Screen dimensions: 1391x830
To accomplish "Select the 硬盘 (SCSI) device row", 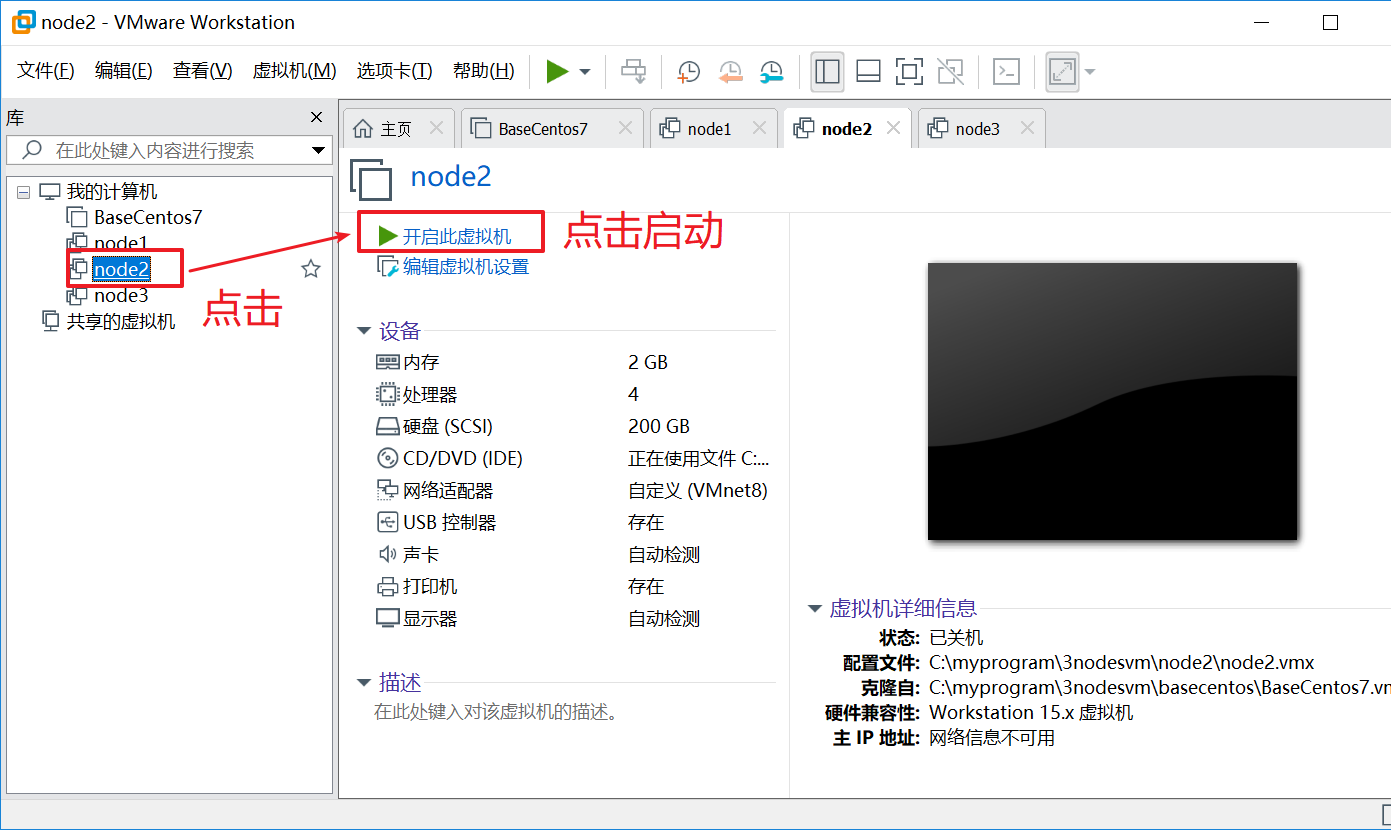I will click(574, 426).
